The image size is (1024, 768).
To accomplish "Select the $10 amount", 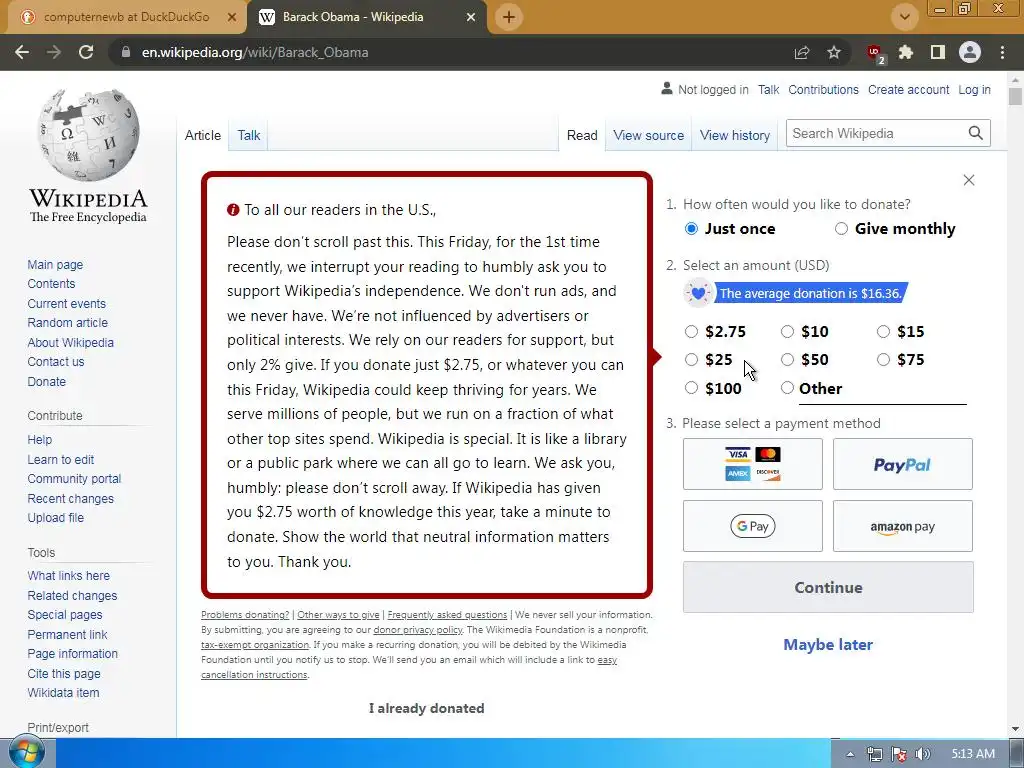I will pos(787,332).
